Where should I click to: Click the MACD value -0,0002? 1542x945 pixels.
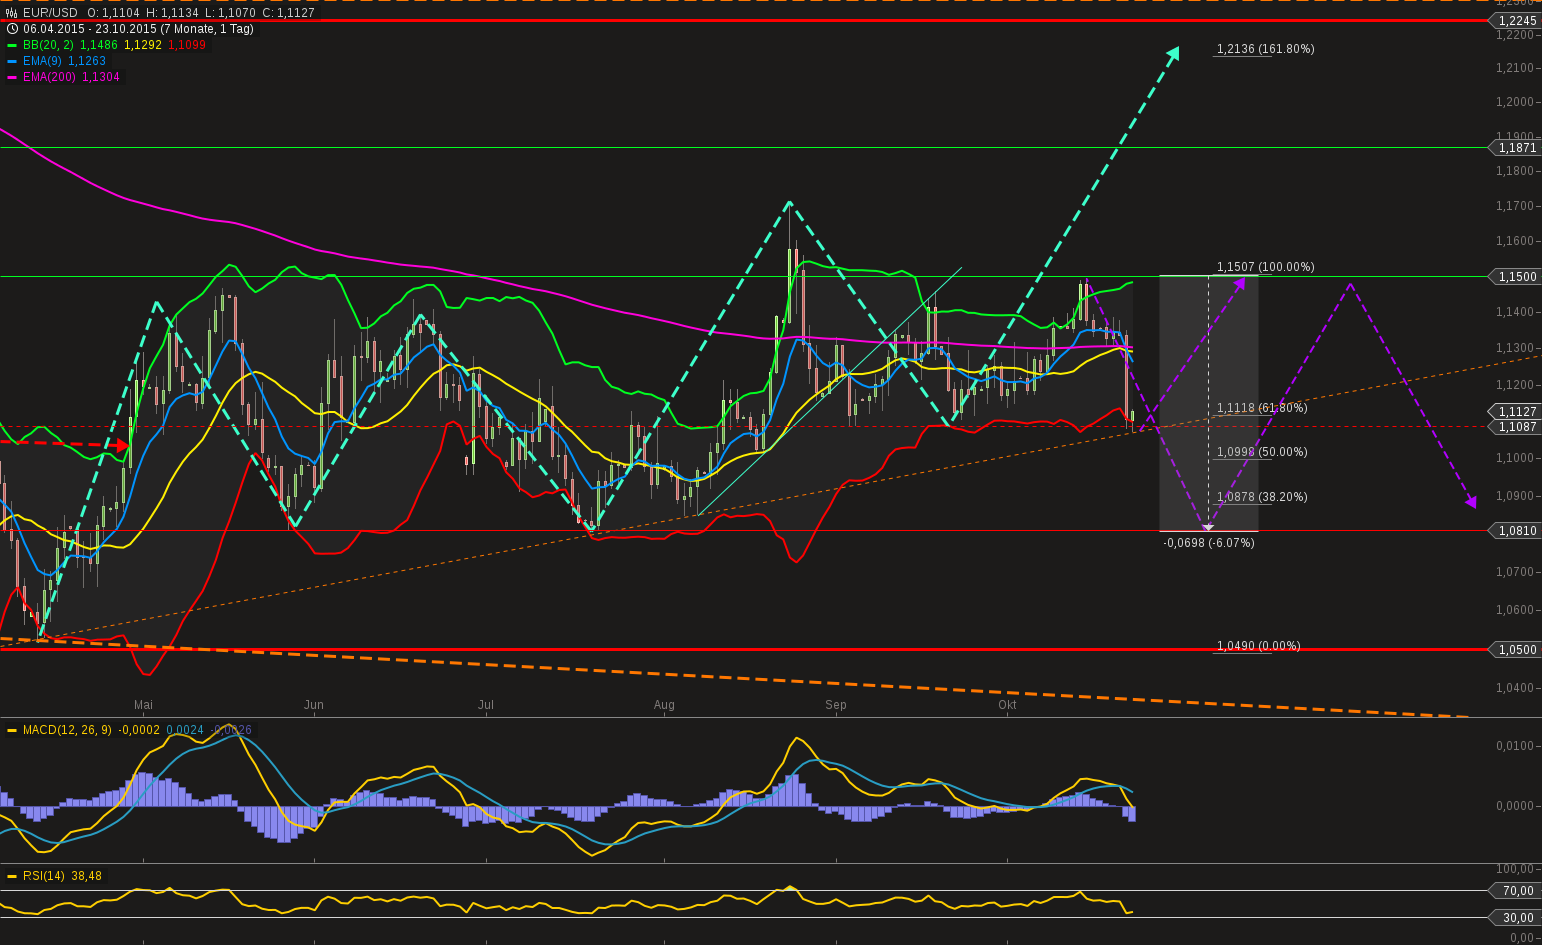point(139,730)
